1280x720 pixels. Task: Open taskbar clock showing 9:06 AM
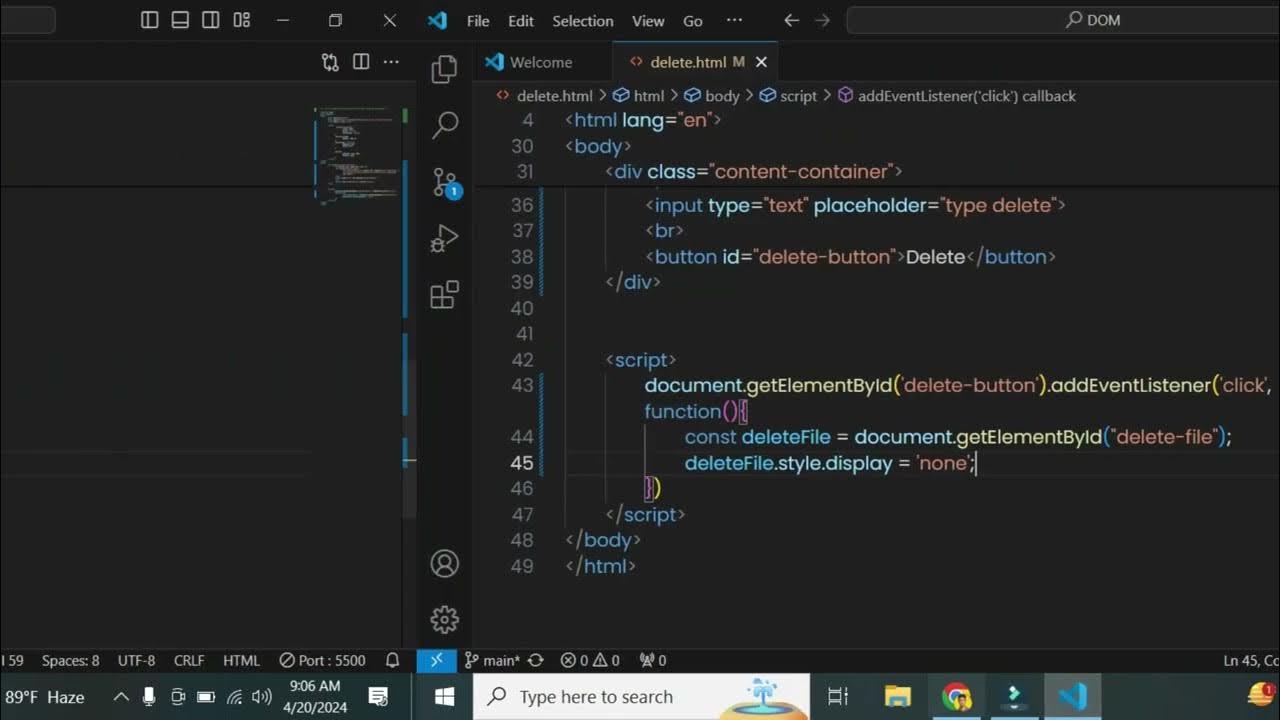click(315, 696)
